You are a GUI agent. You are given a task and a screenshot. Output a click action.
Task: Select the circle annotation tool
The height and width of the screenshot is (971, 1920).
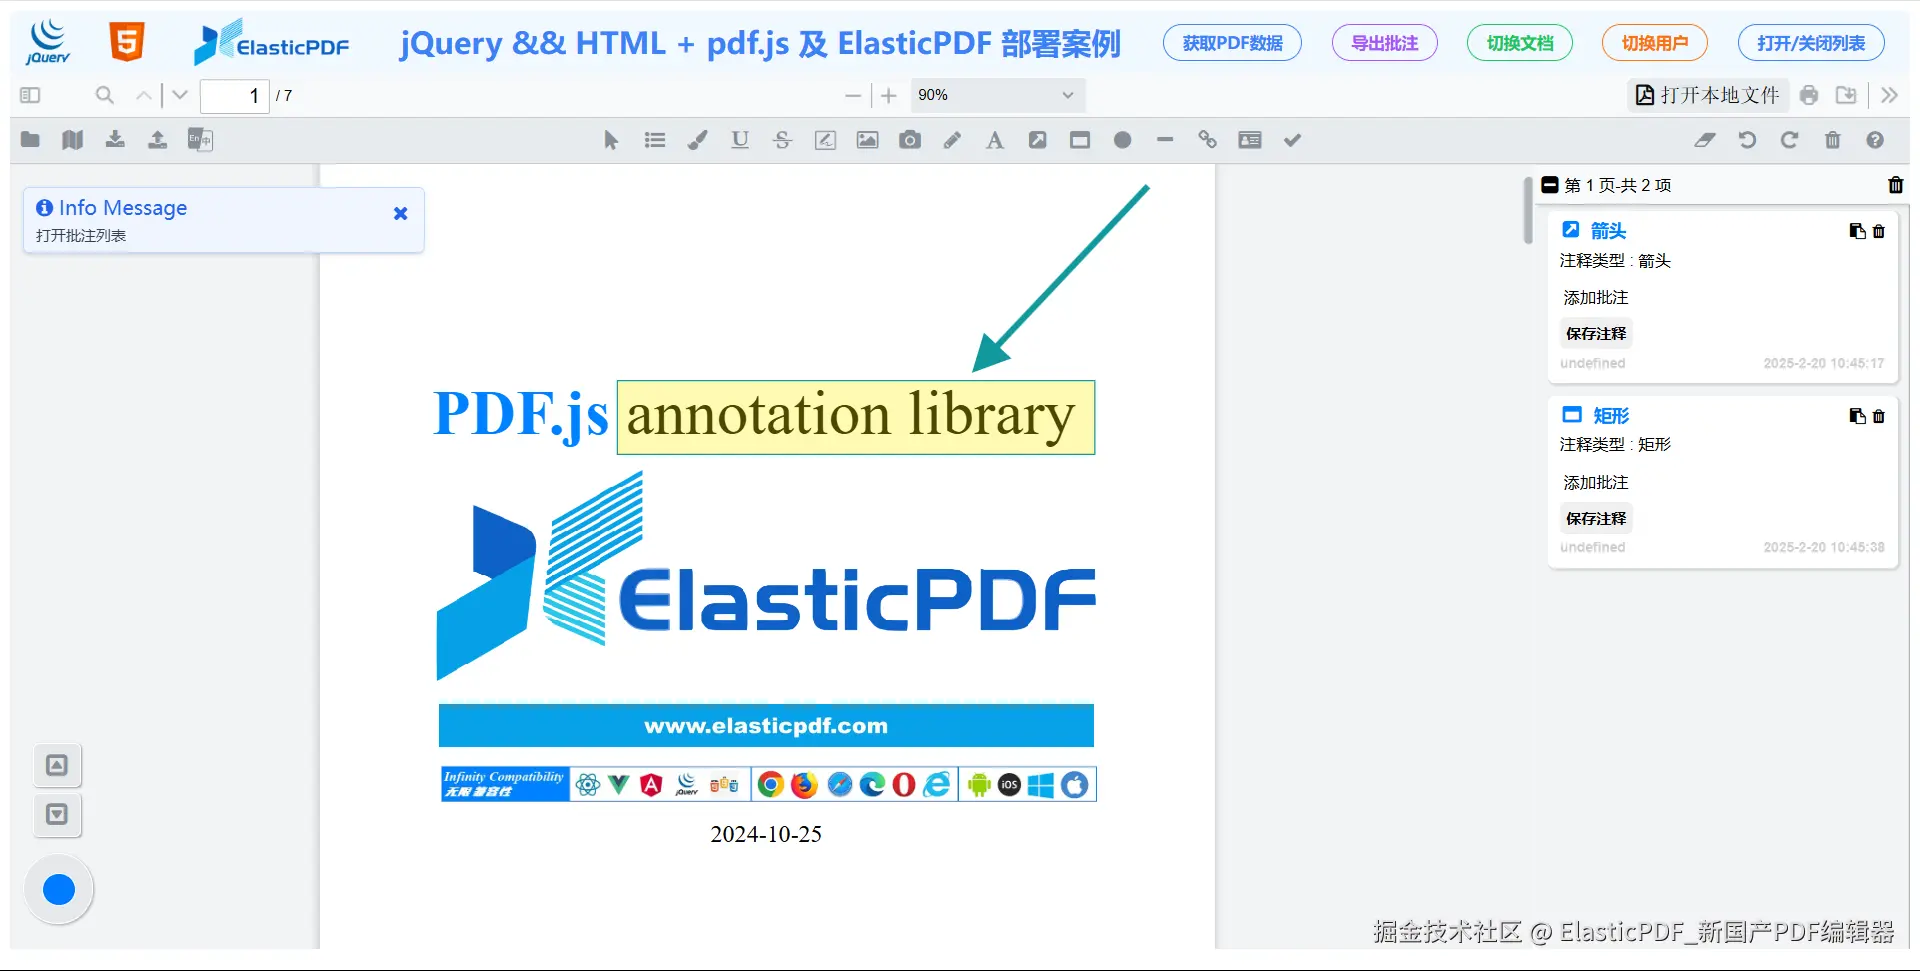(1123, 140)
